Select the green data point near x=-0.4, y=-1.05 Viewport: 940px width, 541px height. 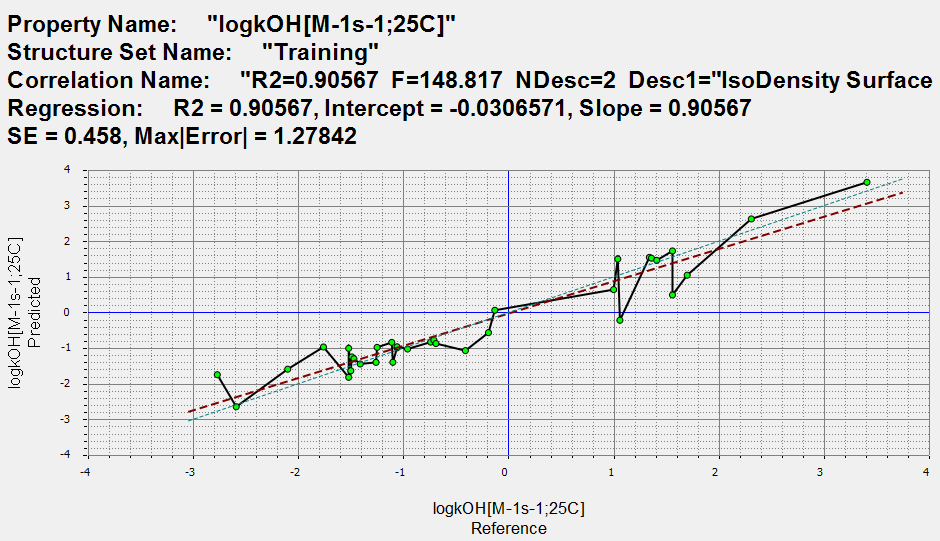pos(465,350)
